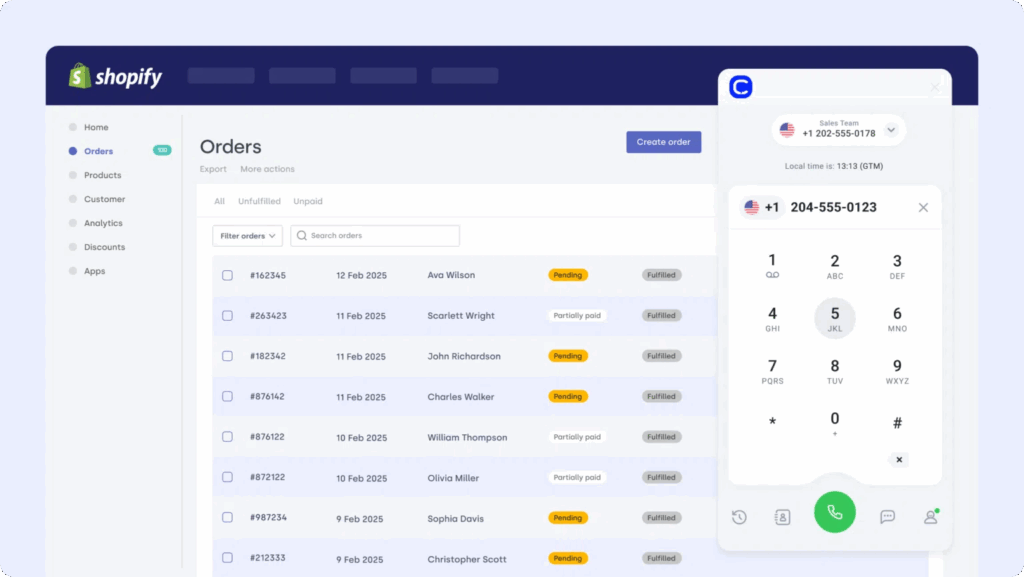
Task: Select checkbox for order #162345
Action: pyautogui.click(x=227, y=275)
